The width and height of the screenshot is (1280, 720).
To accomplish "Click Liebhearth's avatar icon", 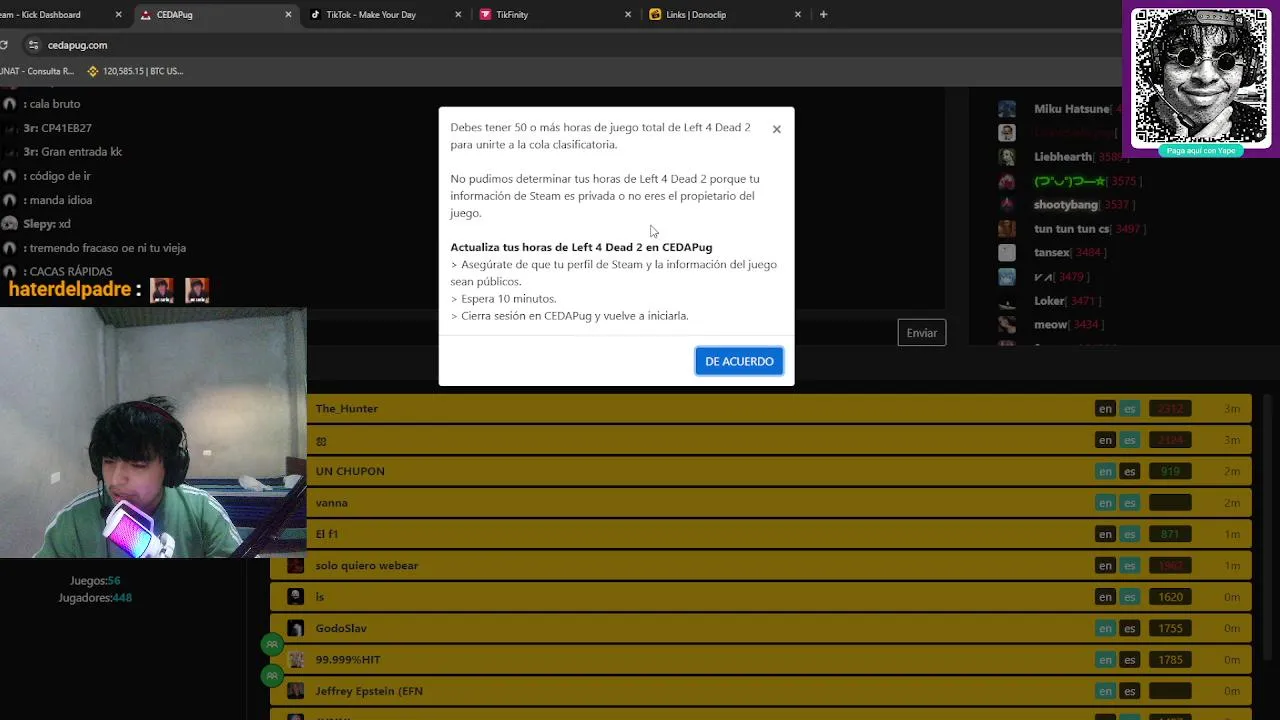I will pos(1007,157).
